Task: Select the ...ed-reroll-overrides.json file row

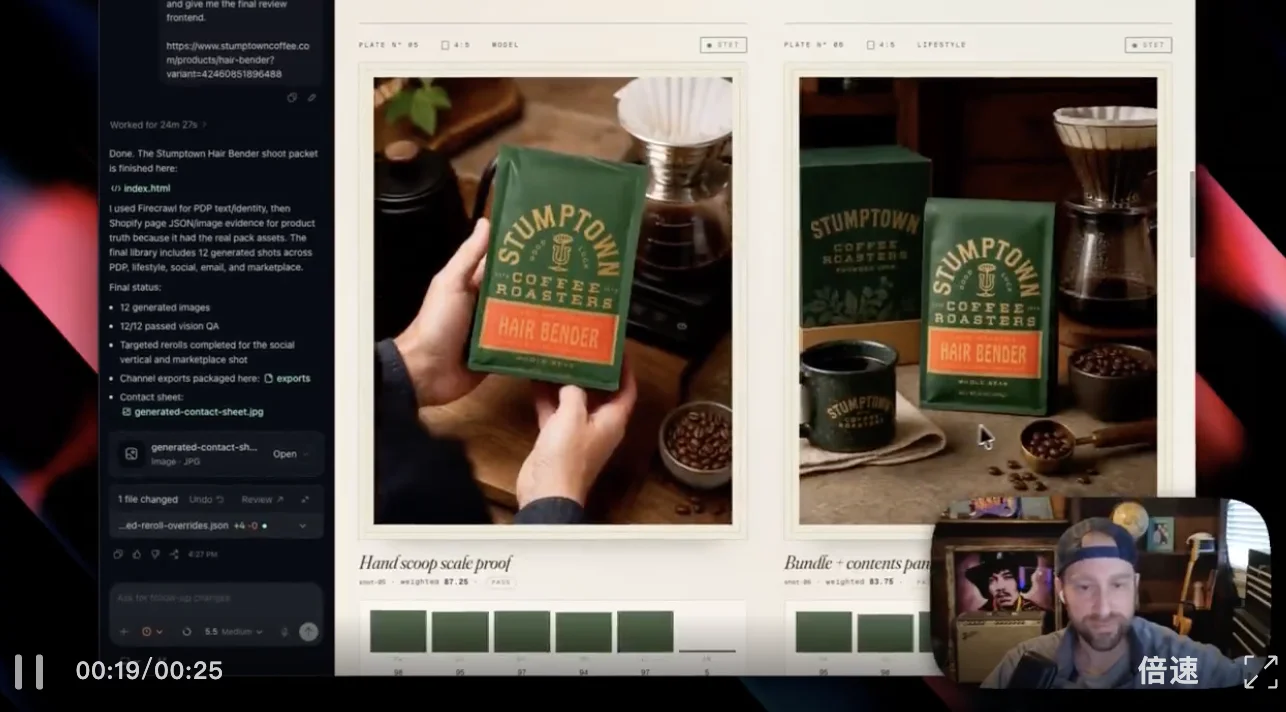Action: pos(215,525)
